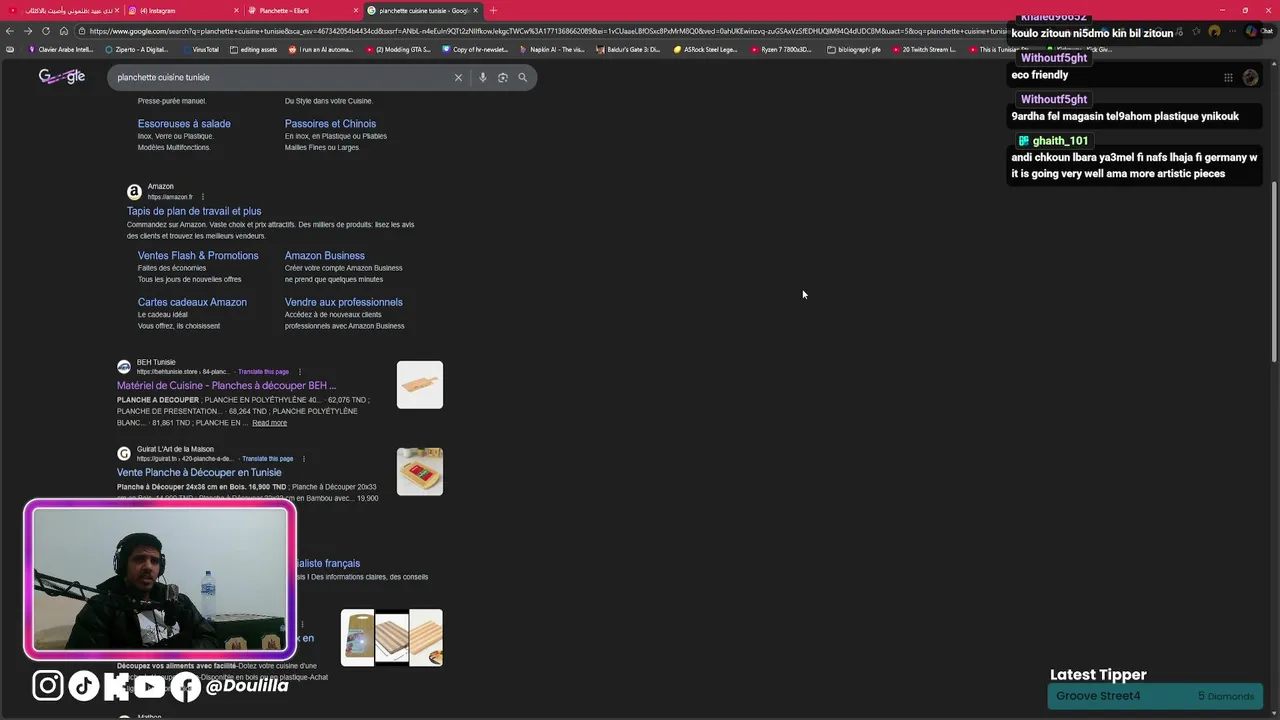Open the Copy of hr-newsletter bookmark
This screenshot has height=720, width=1280.
pyautogui.click(x=476, y=49)
